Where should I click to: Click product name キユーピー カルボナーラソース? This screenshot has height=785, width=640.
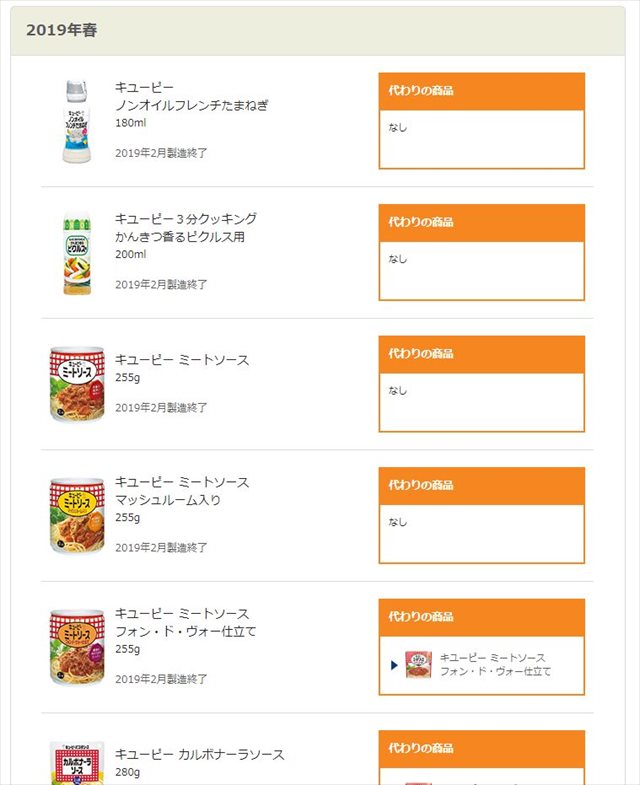[199, 755]
